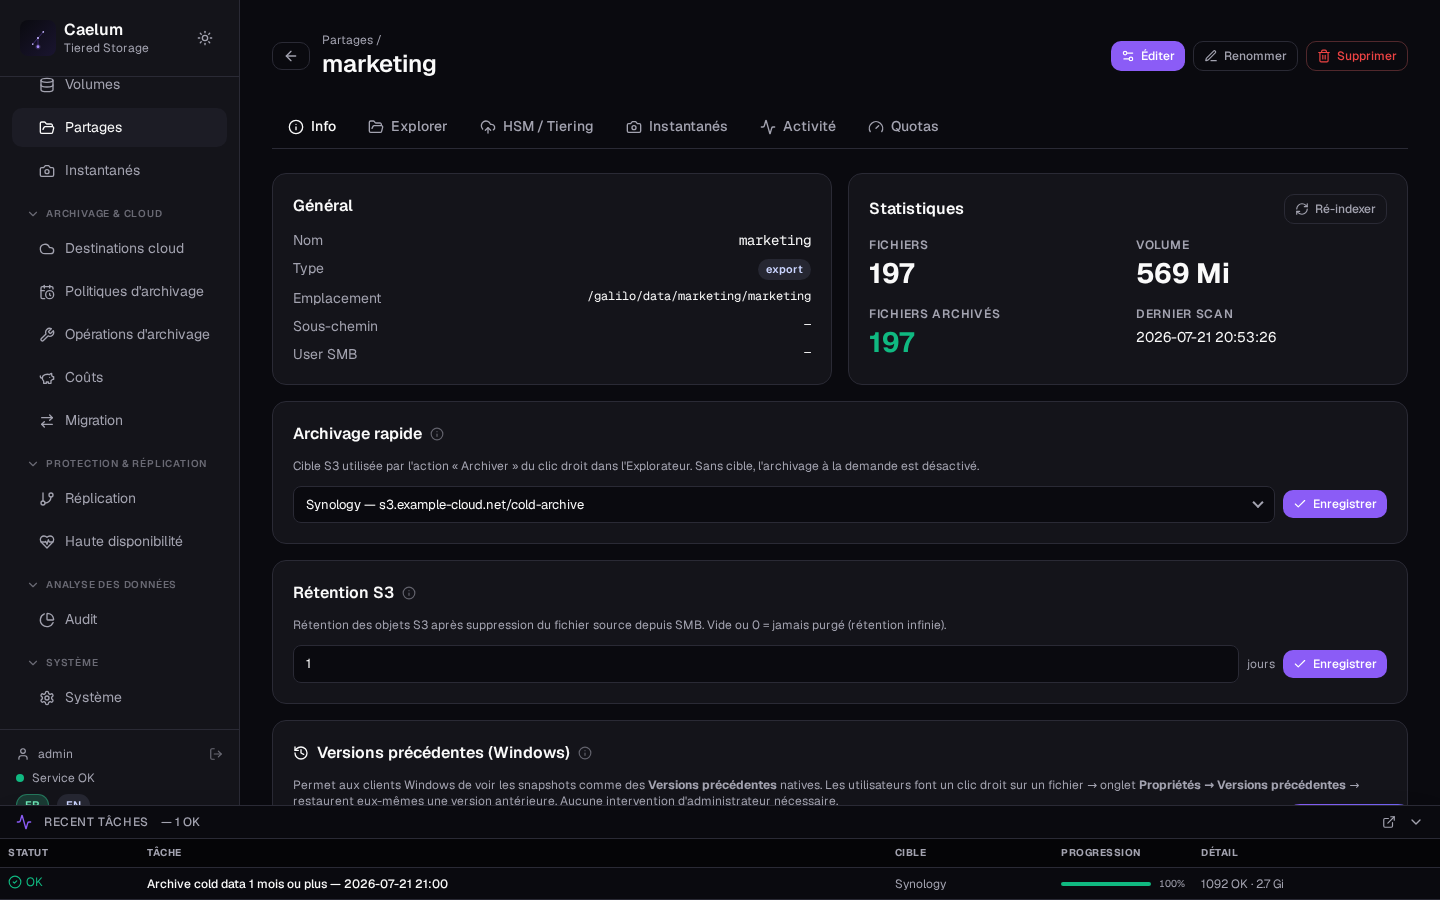Viewport: 1440px width, 900px height.
Task: Click the Caelum logo icon
Action: pos(38,38)
